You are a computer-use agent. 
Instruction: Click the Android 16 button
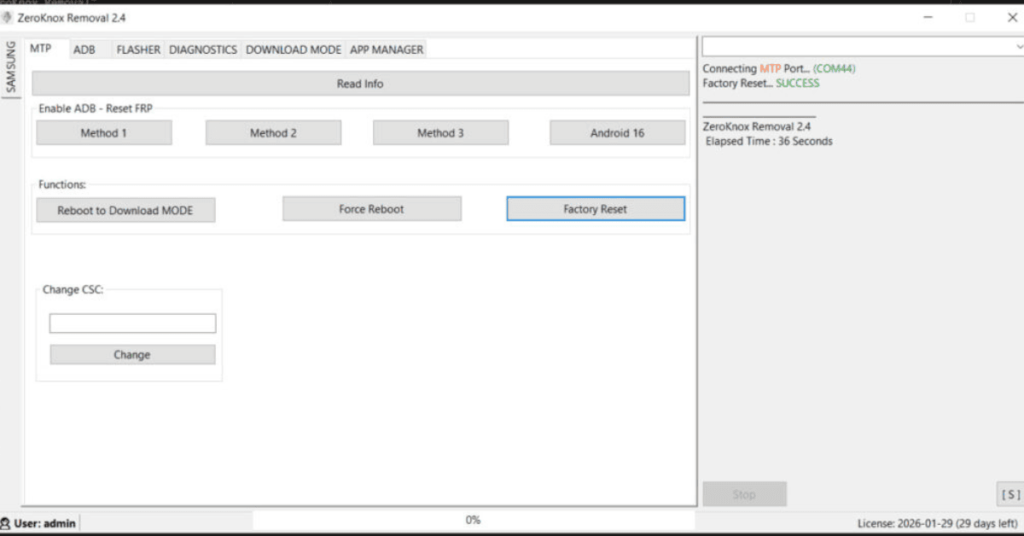click(x=617, y=133)
